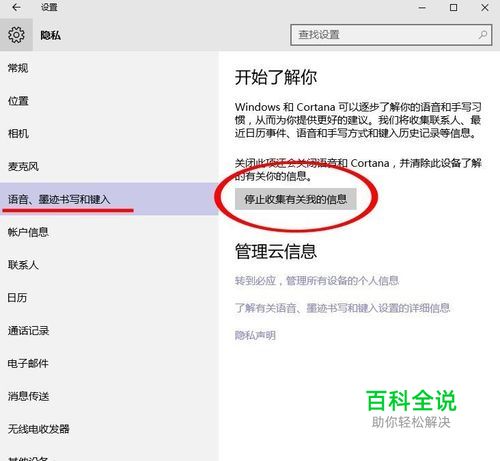This screenshot has width=500, height=461.
Task: Click the 隐私 page title
Action: coord(51,35)
